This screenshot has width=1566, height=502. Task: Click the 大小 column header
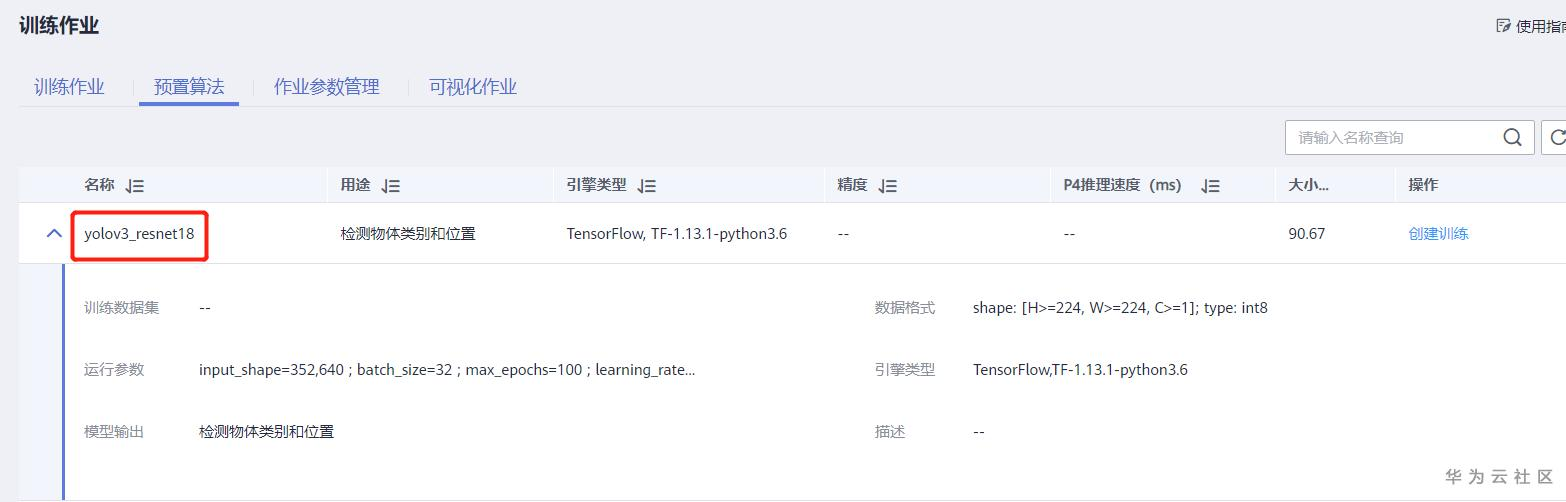(1309, 185)
